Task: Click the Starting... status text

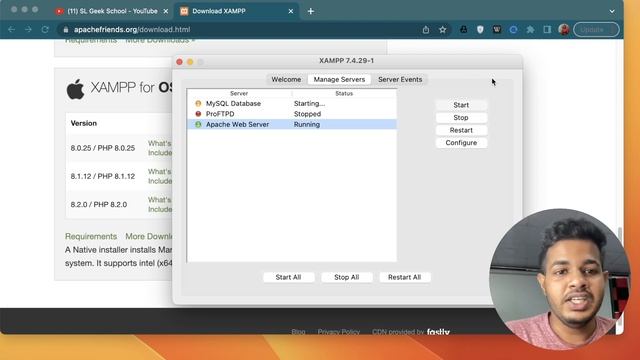Action: (x=309, y=104)
